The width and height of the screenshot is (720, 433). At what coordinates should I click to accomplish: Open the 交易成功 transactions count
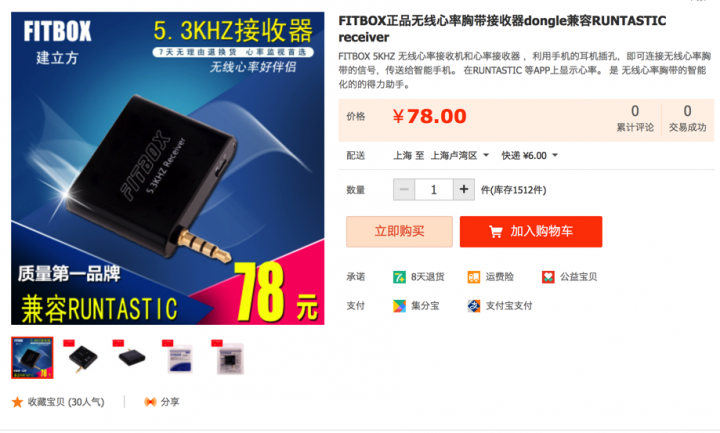point(687,118)
